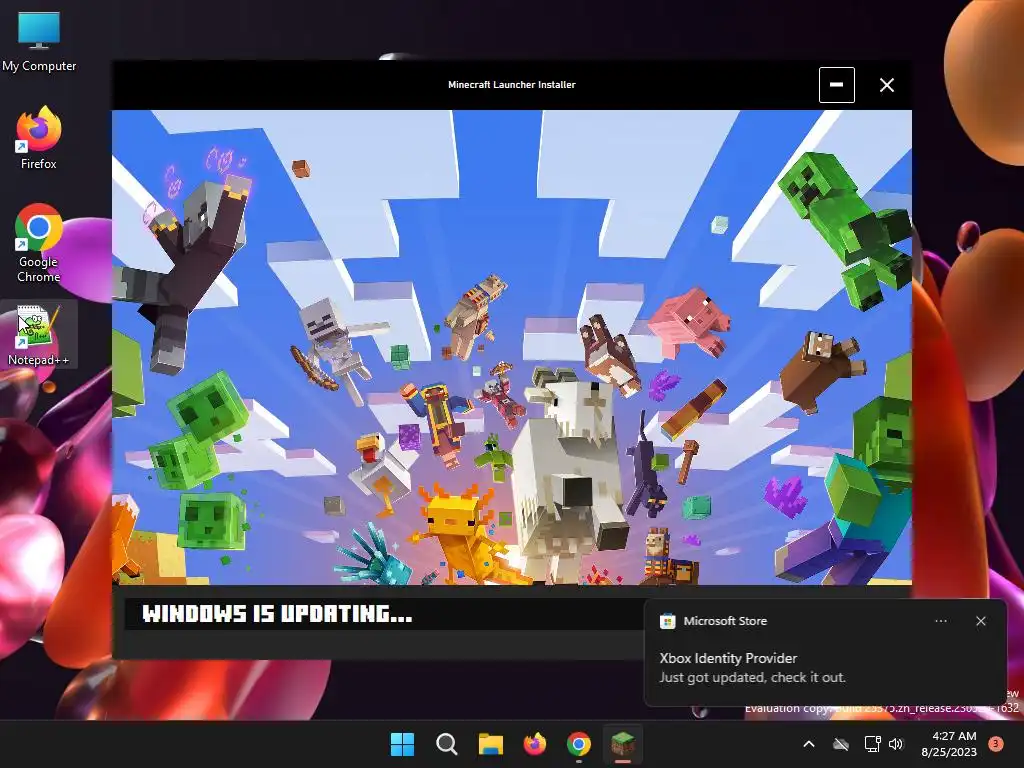This screenshot has width=1024, height=768.
Task: Dismiss the Microsoft Store notification
Action: coord(980,621)
